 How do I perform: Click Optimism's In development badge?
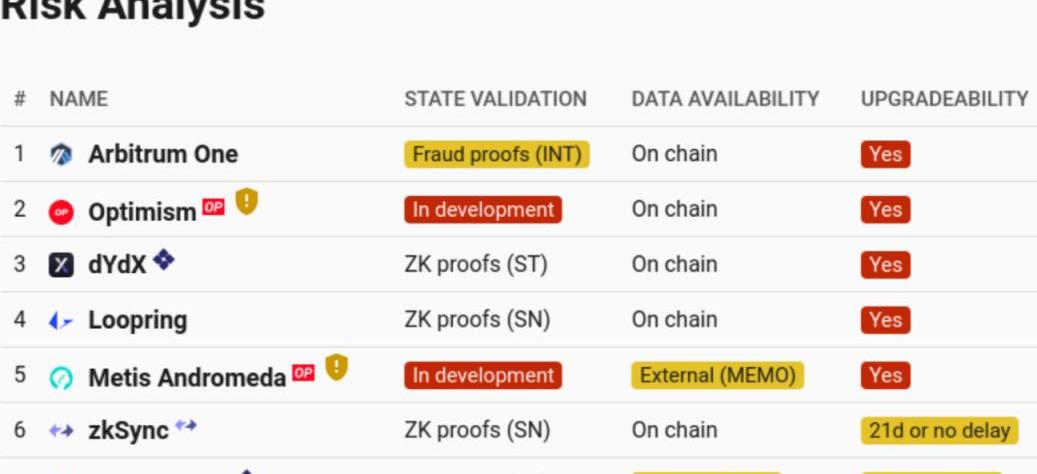pos(483,210)
